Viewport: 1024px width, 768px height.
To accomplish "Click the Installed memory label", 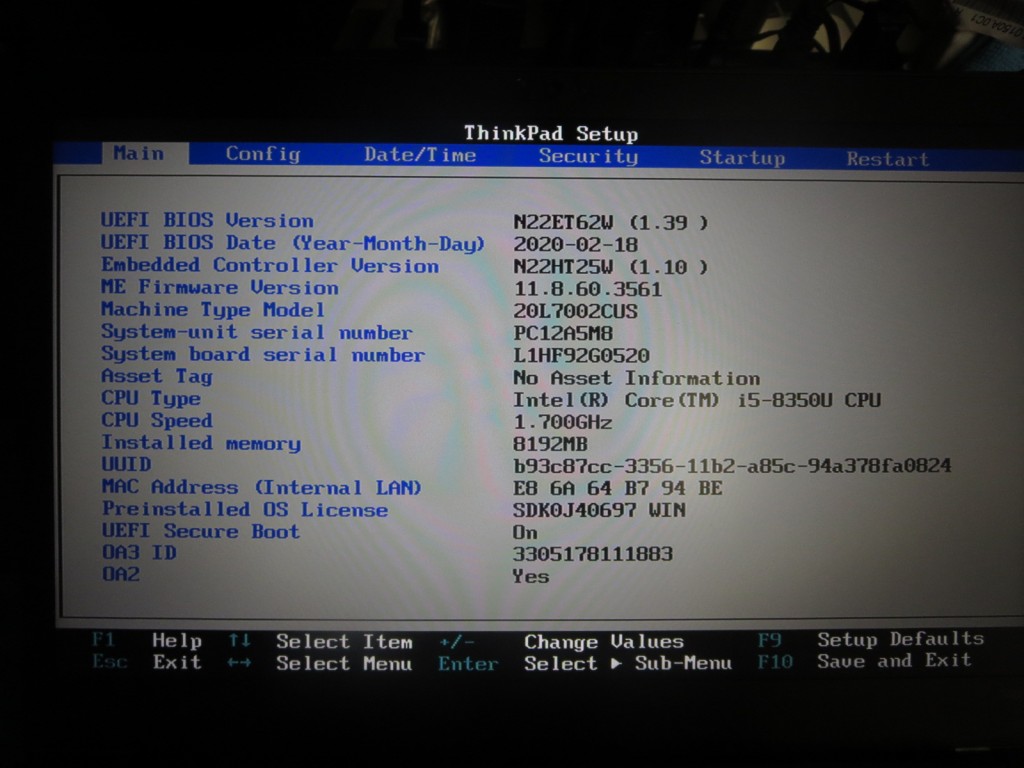I will (201, 443).
